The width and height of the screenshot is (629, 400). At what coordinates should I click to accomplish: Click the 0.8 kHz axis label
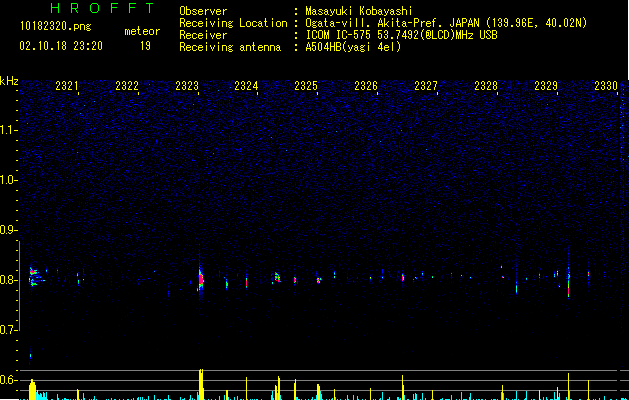pyautogui.click(x=8, y=280)
